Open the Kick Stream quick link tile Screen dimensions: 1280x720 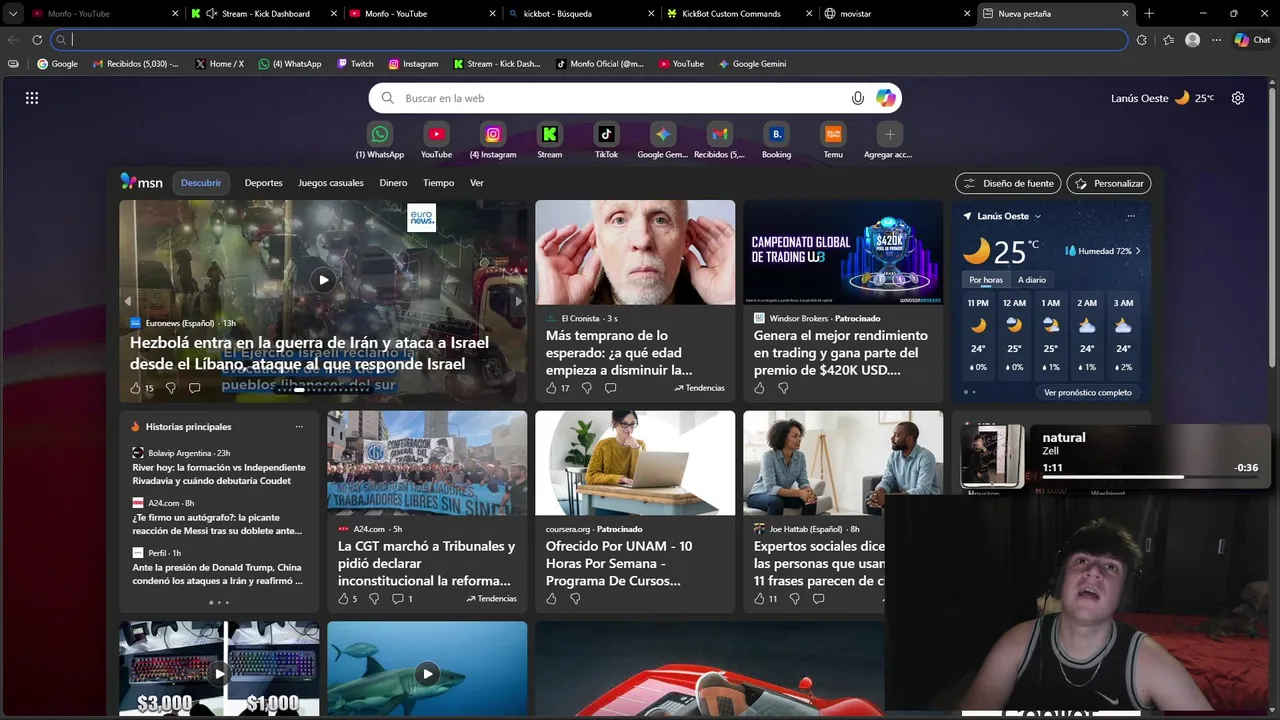pyautogui.click(x=550, y=140)
